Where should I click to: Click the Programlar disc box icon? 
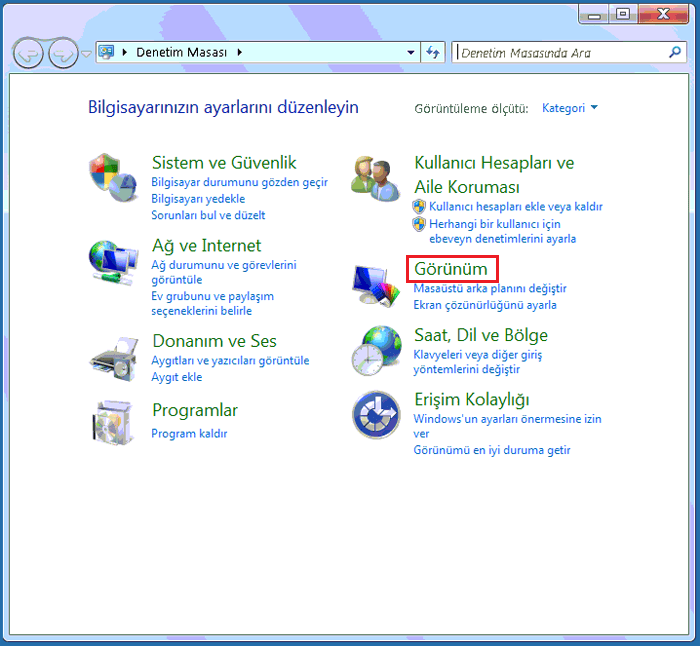pos(113,422)
